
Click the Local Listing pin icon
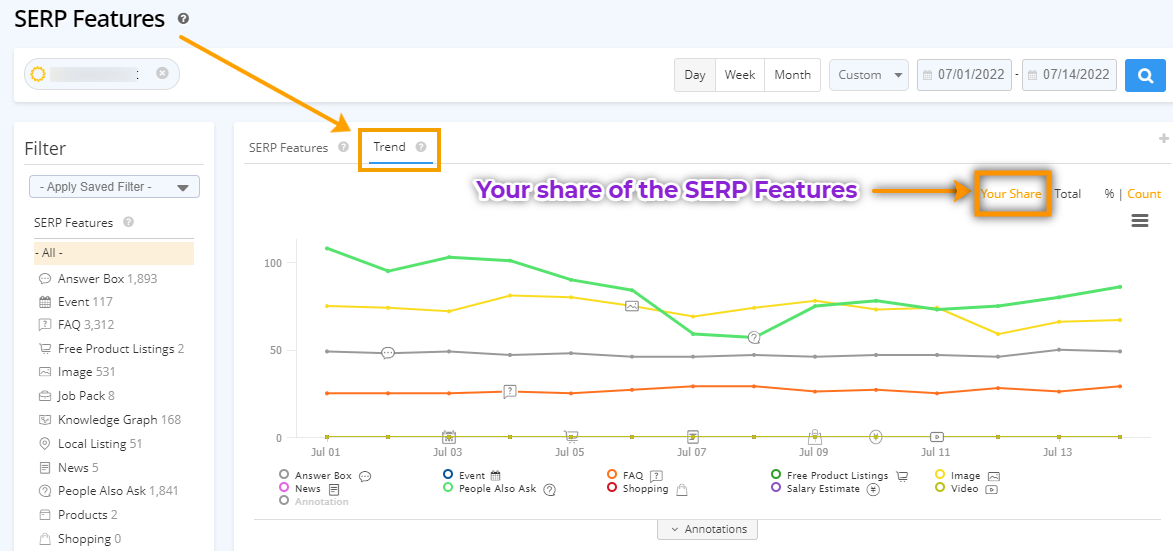(45, 443)
